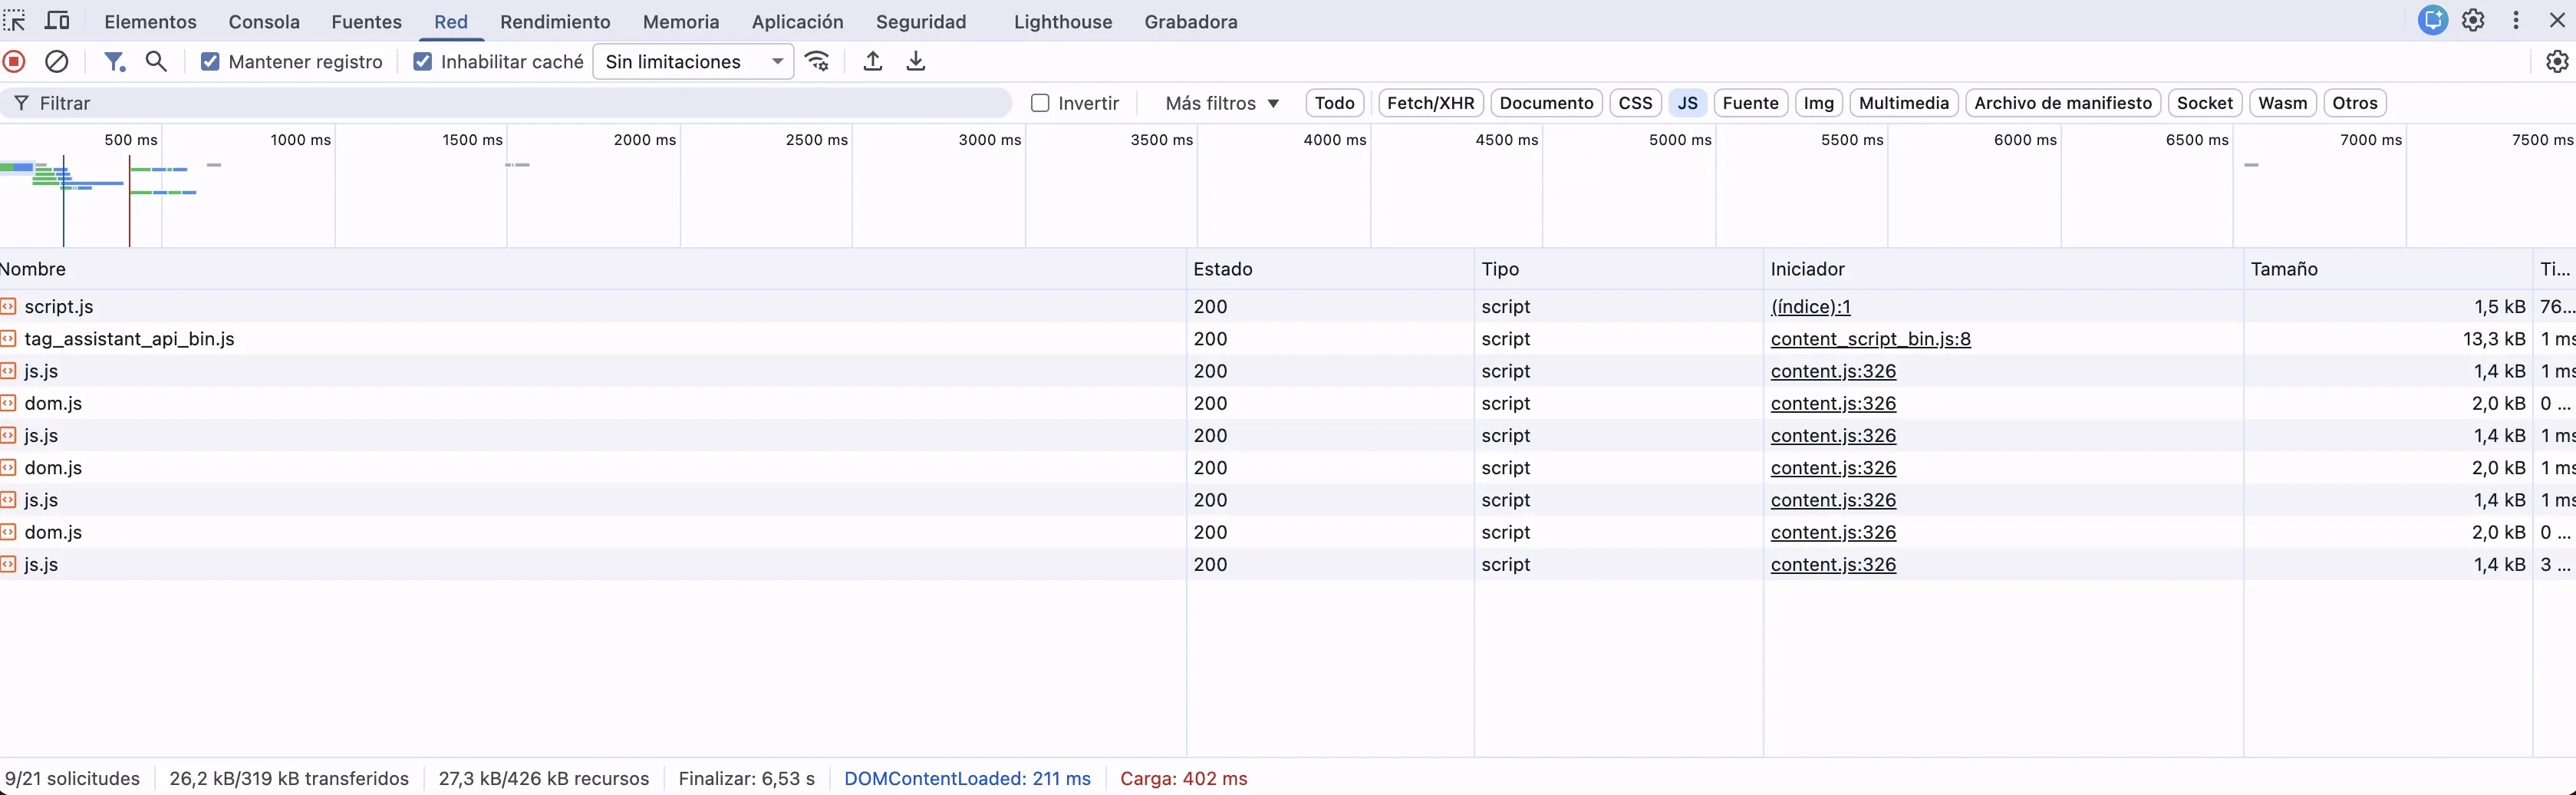
Task: Select the Fuente filter
Action: coord(1750,103)
